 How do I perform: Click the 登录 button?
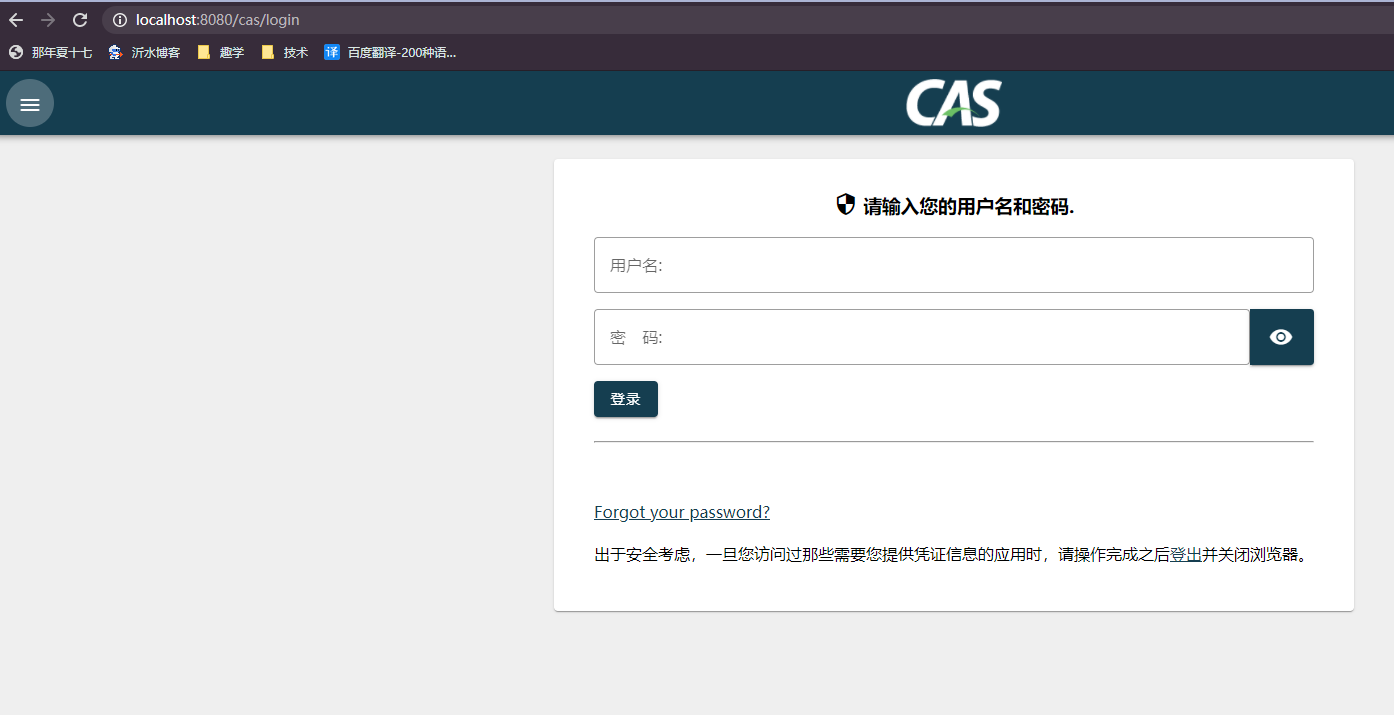626,399
